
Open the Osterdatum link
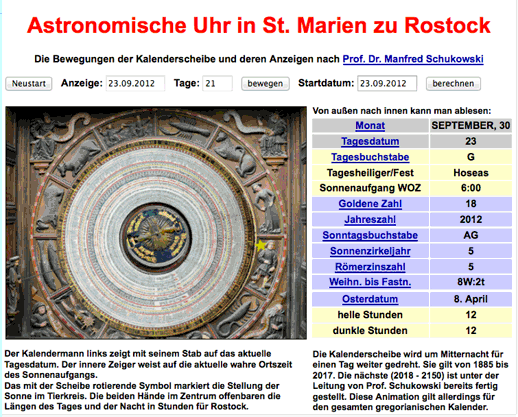pyautogui.click(x=370, y=299)
